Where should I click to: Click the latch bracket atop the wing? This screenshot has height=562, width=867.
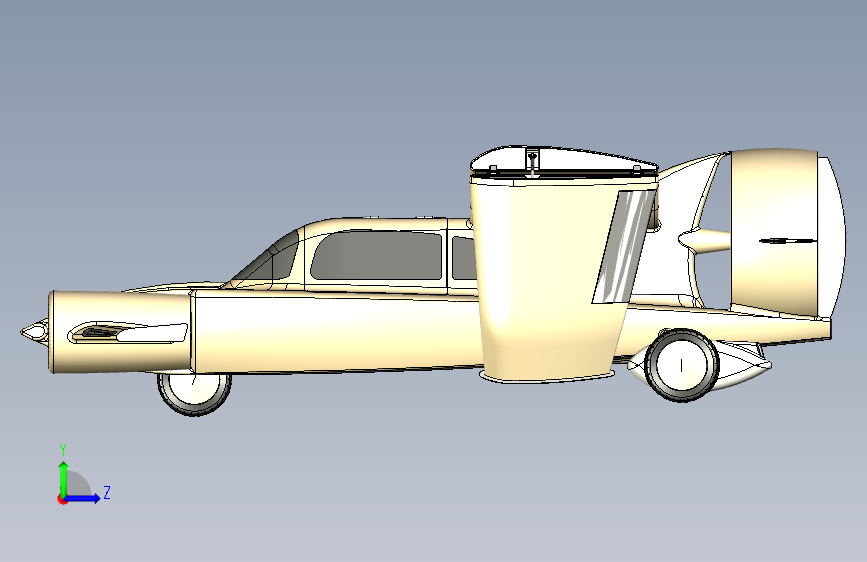click(x=532, y=162)
